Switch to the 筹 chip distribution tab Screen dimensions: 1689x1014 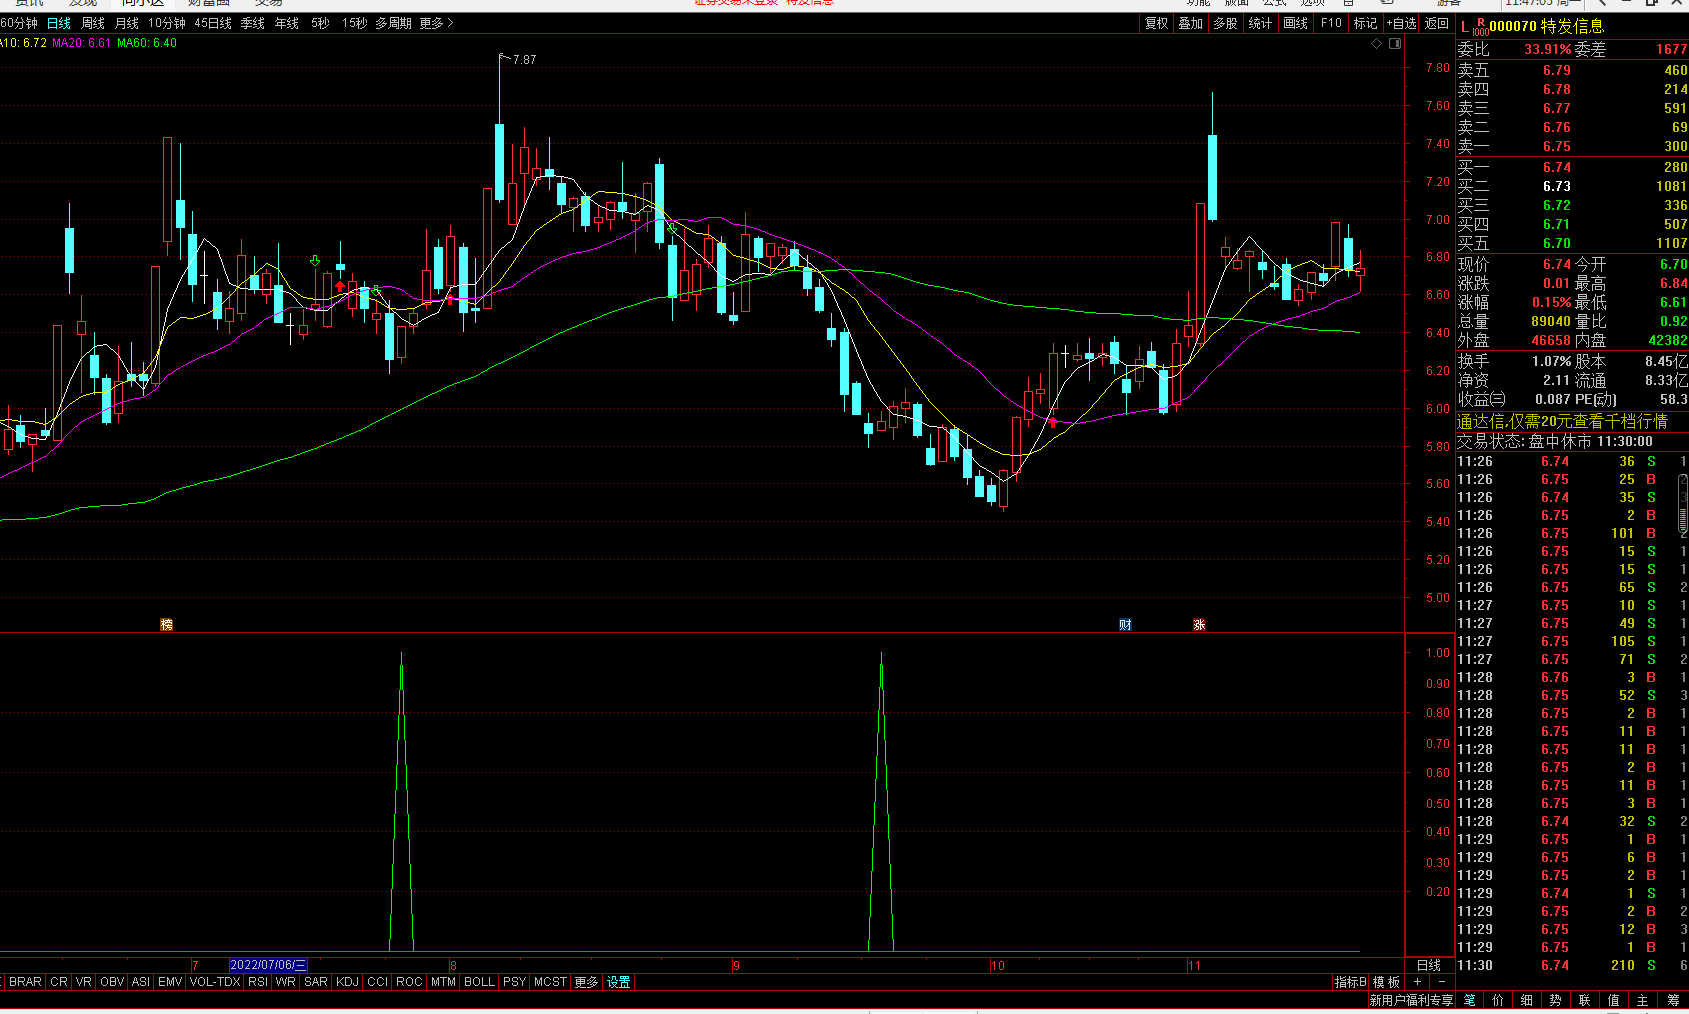point(1672,1000)
